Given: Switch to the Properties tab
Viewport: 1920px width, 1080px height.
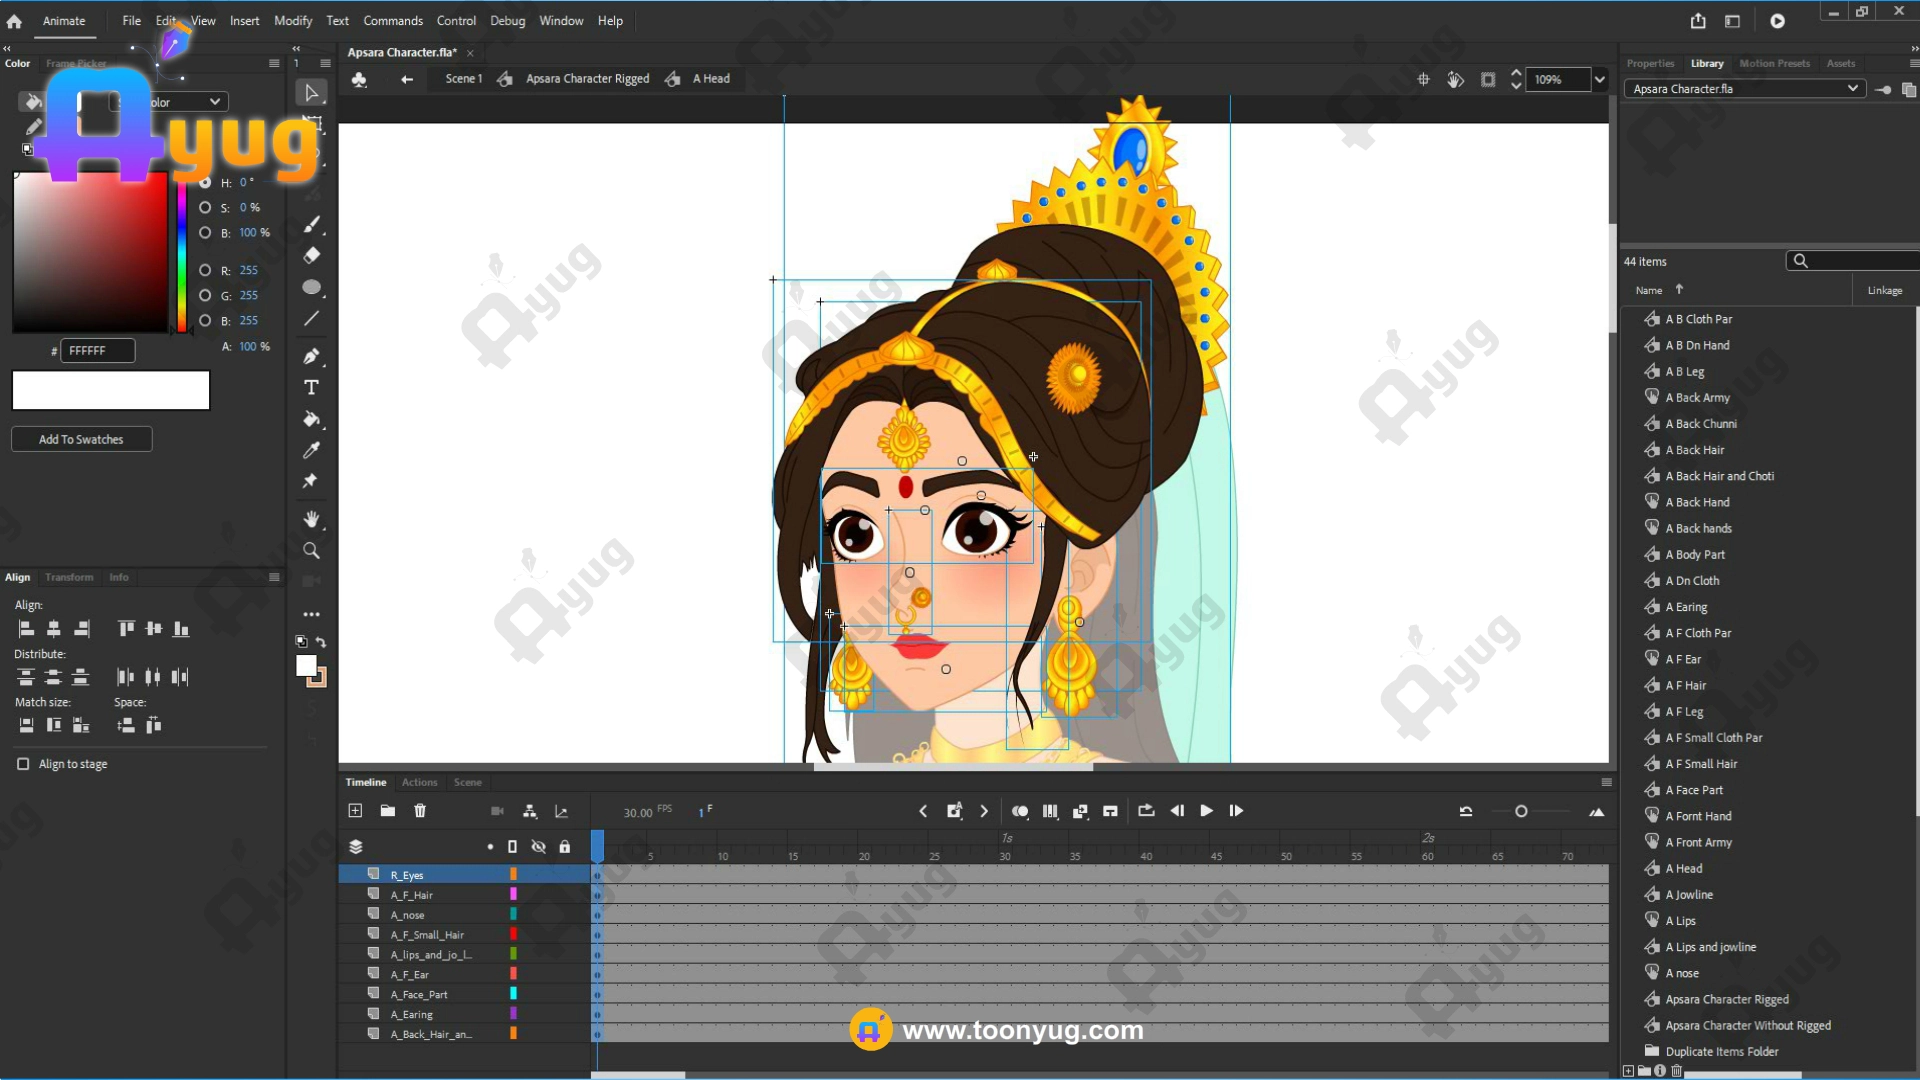Looking at the screenshot, I should pyautogui.click(x=1650, y=63).
